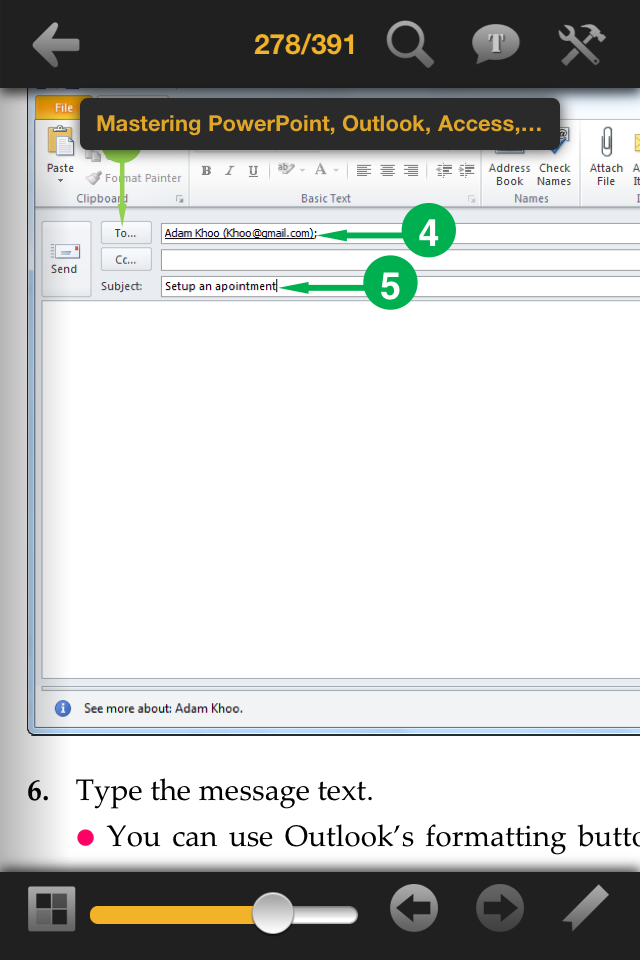Open font color dropdown arrow
This screenshot has height=960, width=640.
336,170
